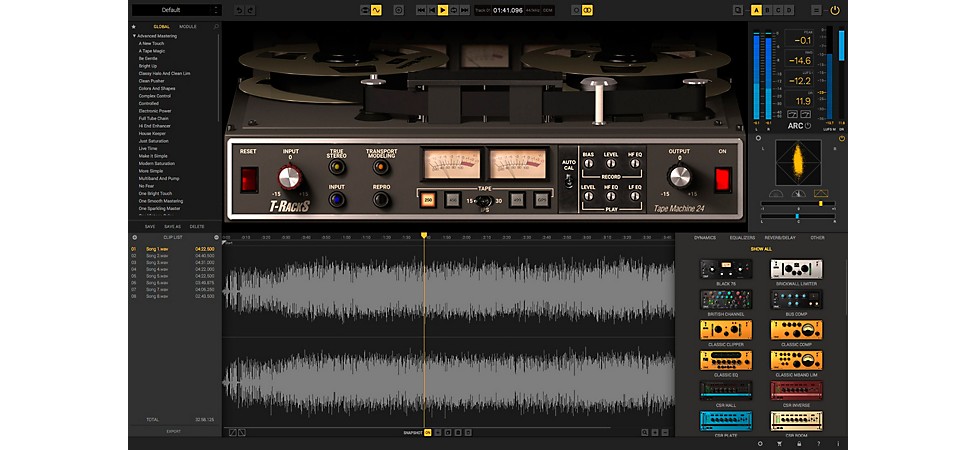This screenshot has height=450, width=976.
Task: Select the 250 tape type button
Action: point(428,200)
